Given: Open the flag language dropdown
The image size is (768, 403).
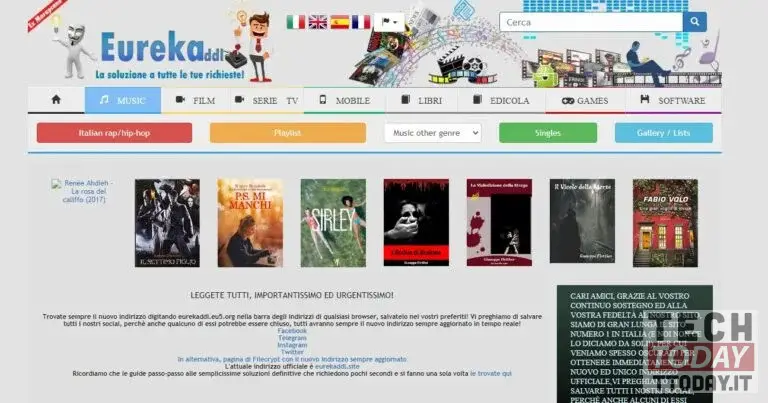Looking at the screenshot, I should tap(389, 22).
